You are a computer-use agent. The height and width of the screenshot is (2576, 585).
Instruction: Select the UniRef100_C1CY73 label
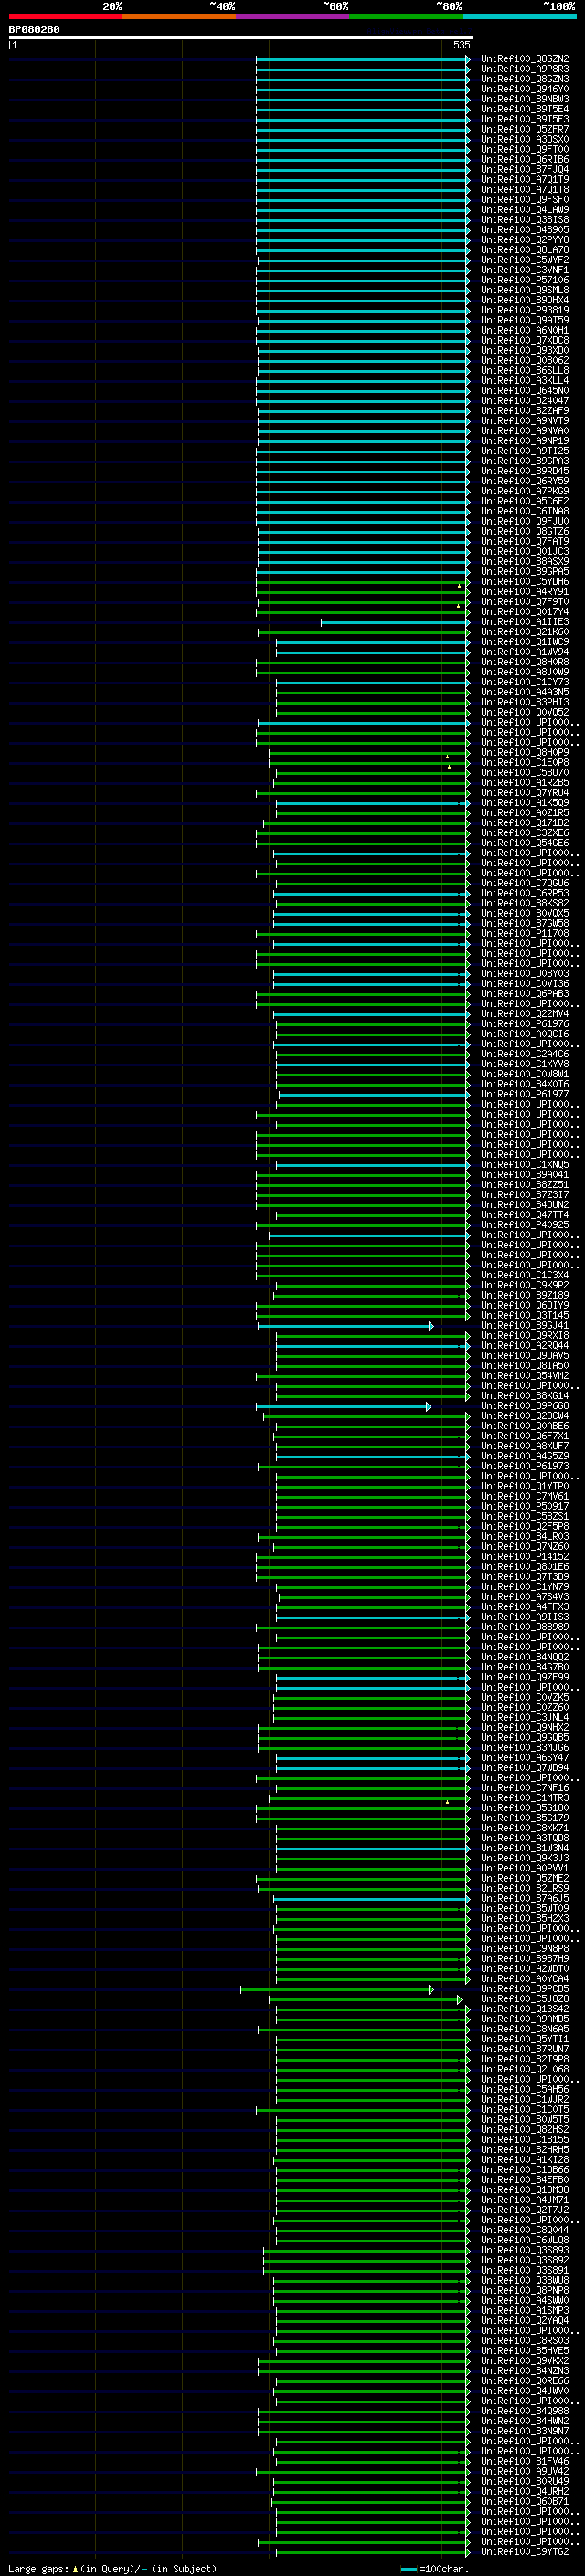pyautogui.click(x=525, y=682)
